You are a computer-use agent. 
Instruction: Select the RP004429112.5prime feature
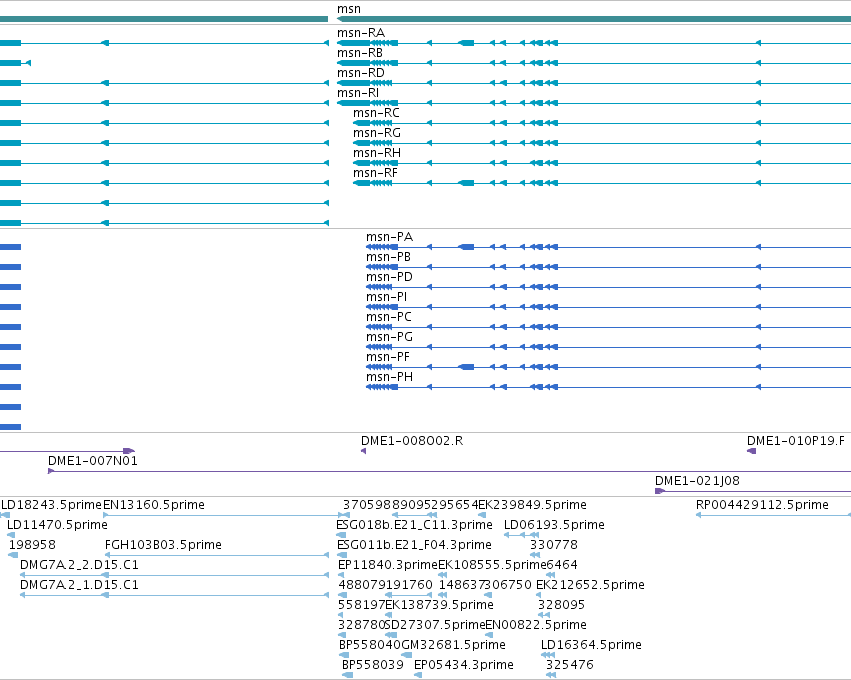click(x=762, y=506)
